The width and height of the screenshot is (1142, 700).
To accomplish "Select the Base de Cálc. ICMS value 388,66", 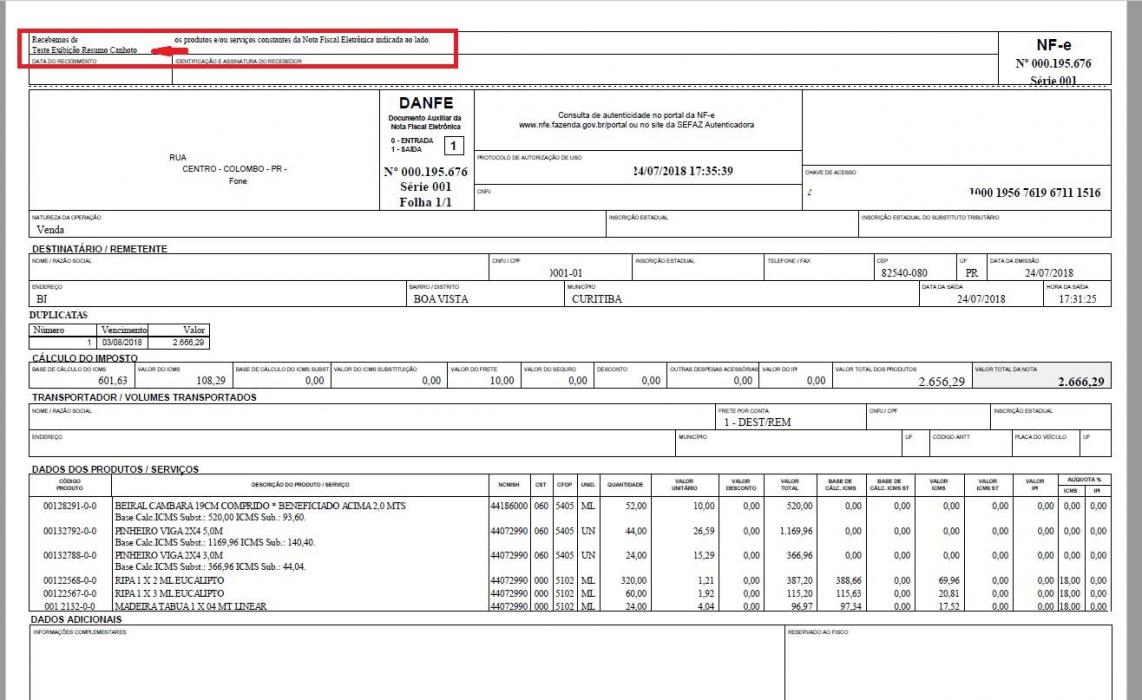I will click(x=848, y=581).
